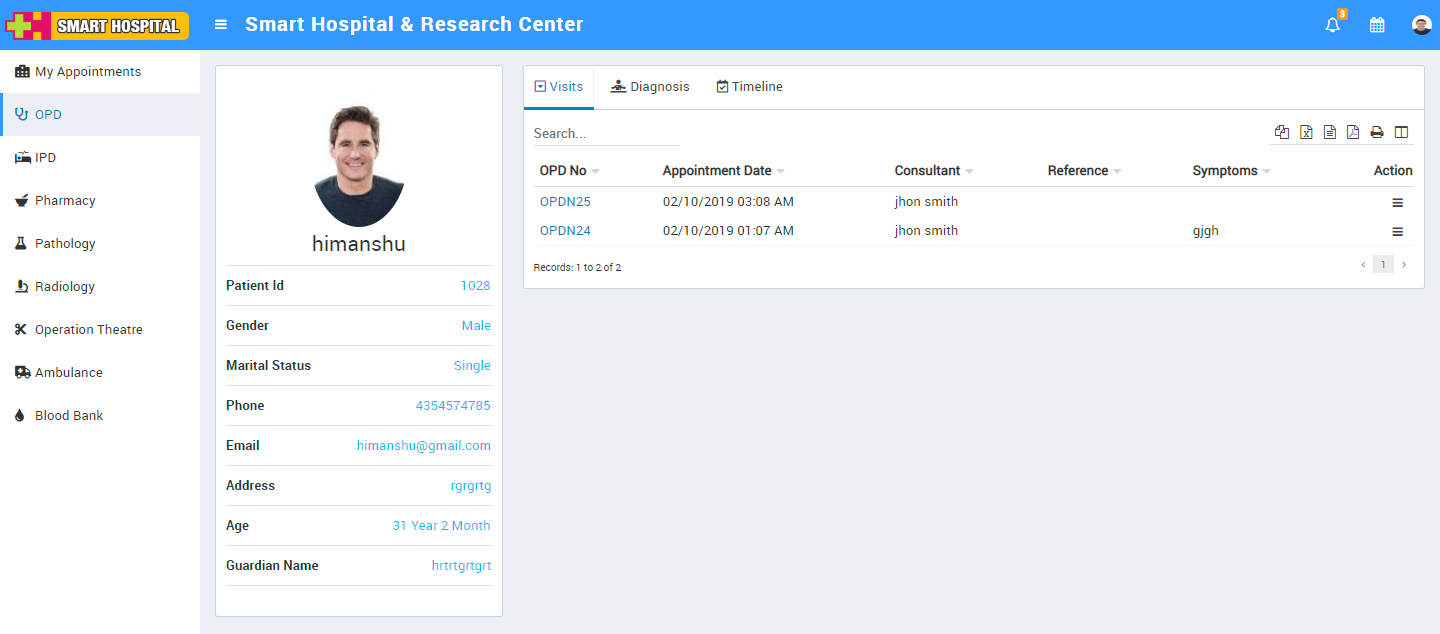Click the visits Search field
The image size is (1440, 634).
click(606, 133)
